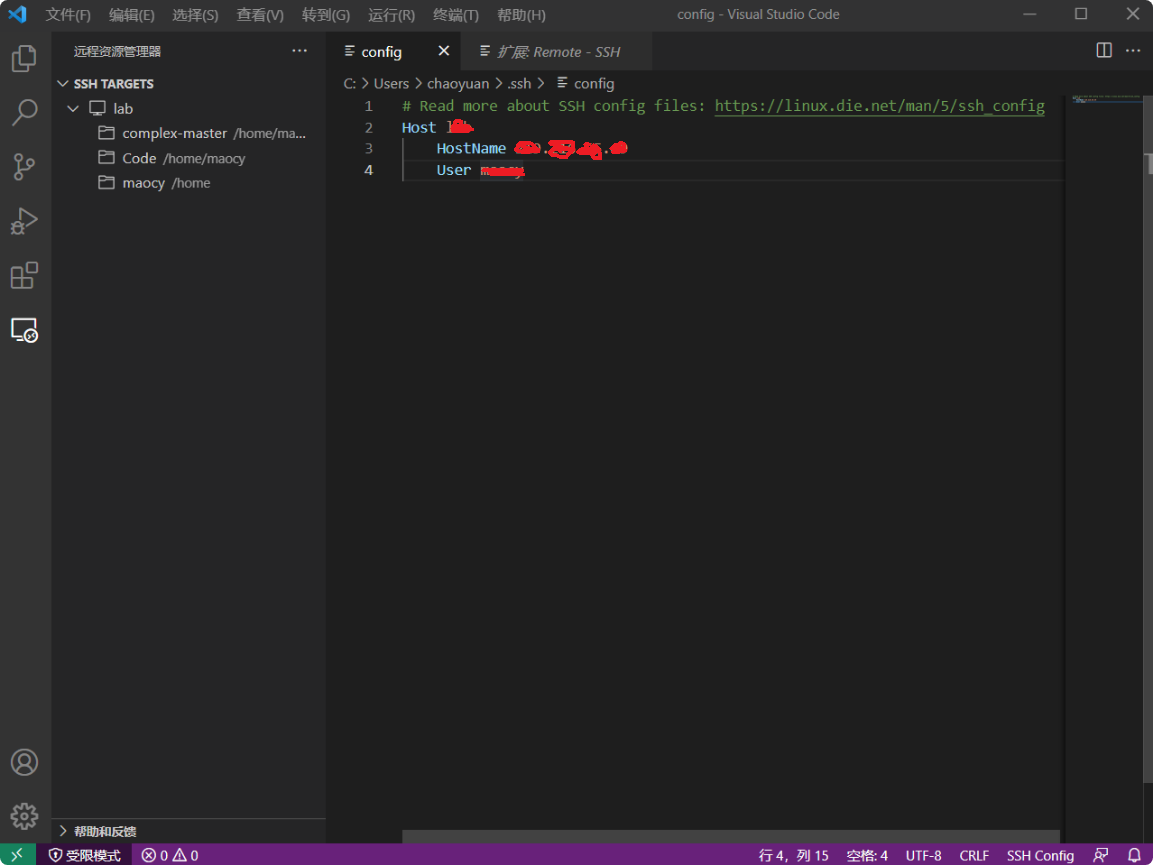Click line number 3 in gutter
The height and width of the screenshot is (865, 1153).
coord(368,149)
